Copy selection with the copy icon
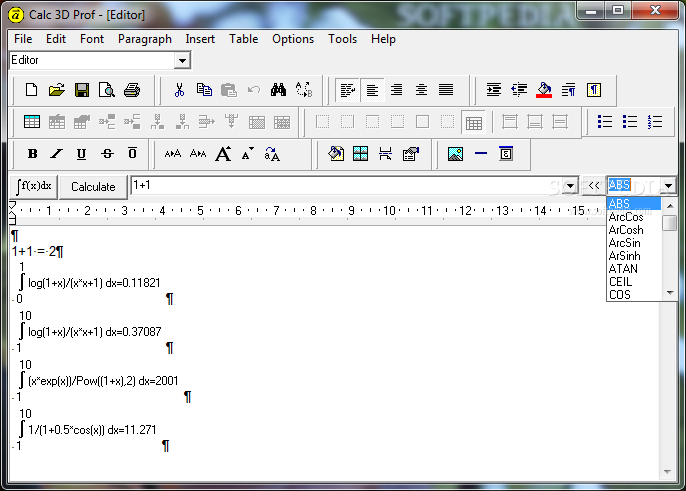The height and width of the screenshot is (491, 686). [x=204, y=90]
